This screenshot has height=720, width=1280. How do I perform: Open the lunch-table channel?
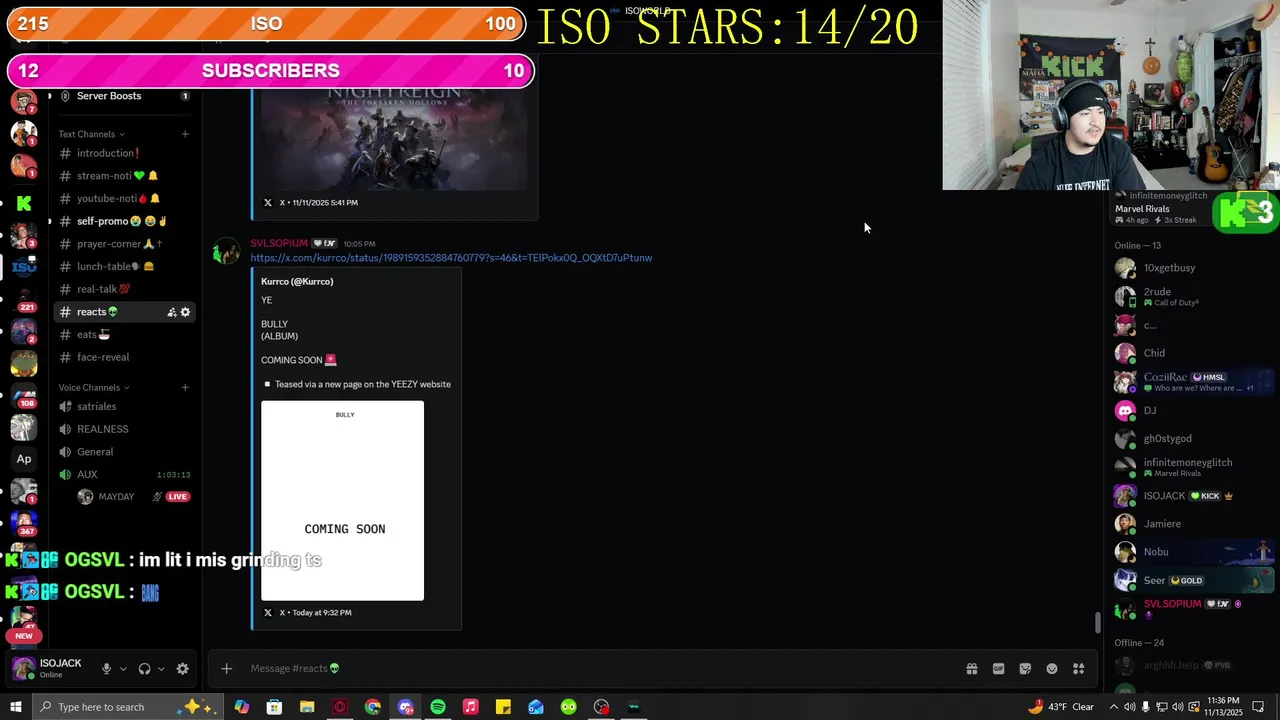pos(123,267)
